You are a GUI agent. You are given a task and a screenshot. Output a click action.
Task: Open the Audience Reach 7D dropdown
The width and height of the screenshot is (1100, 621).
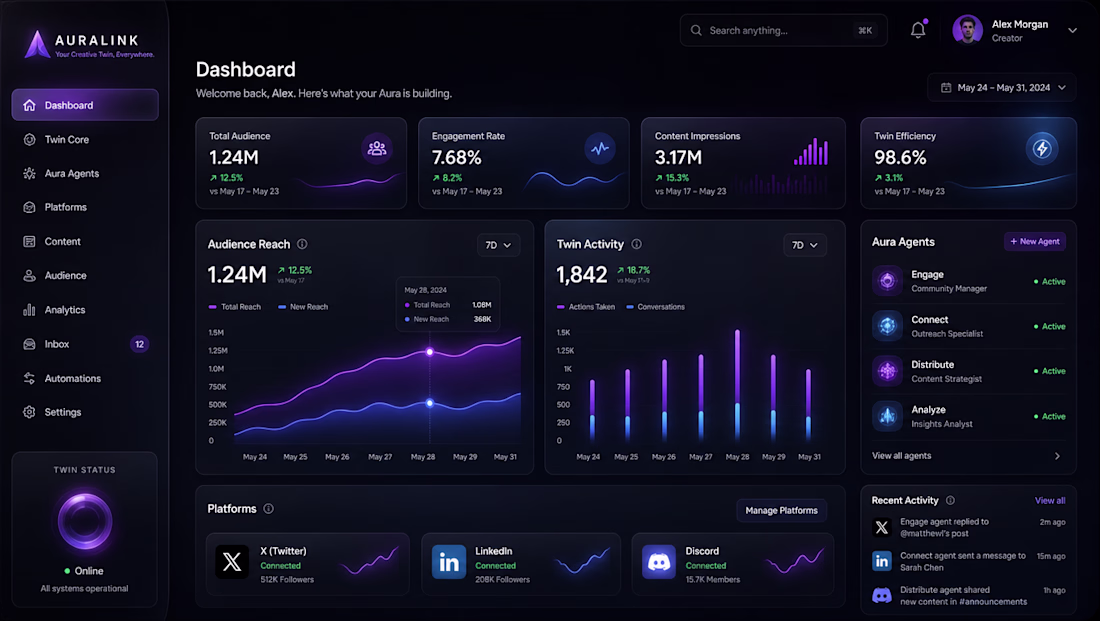click(499, 245)
